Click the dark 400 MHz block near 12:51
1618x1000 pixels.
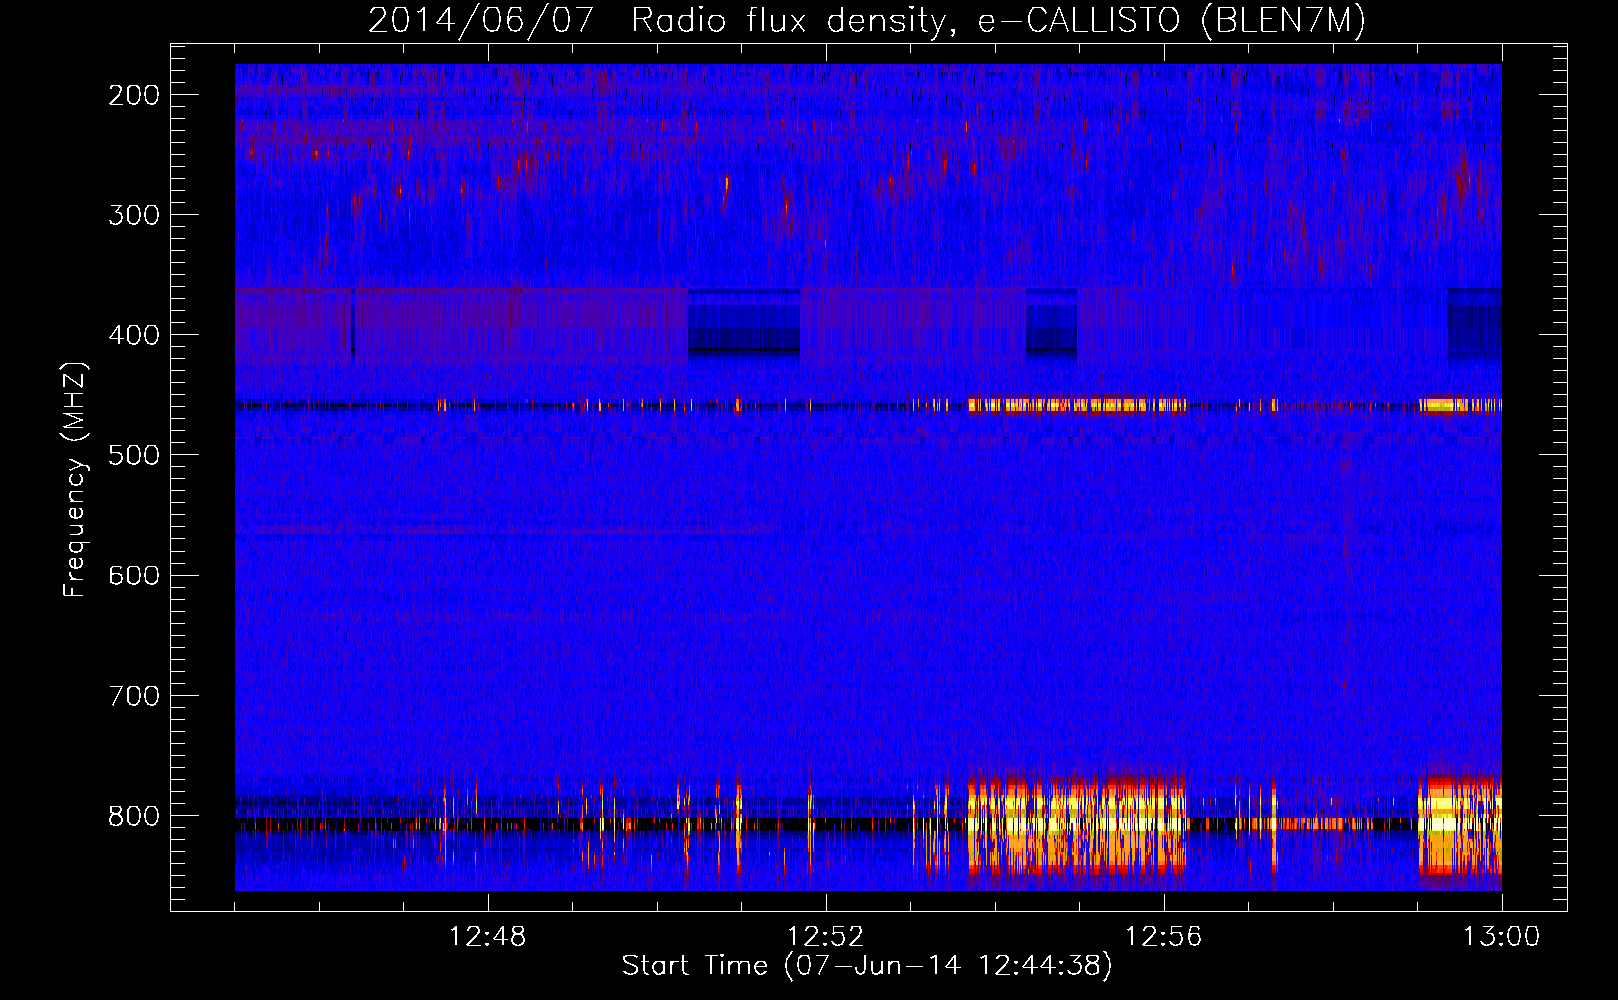point(744,322)
